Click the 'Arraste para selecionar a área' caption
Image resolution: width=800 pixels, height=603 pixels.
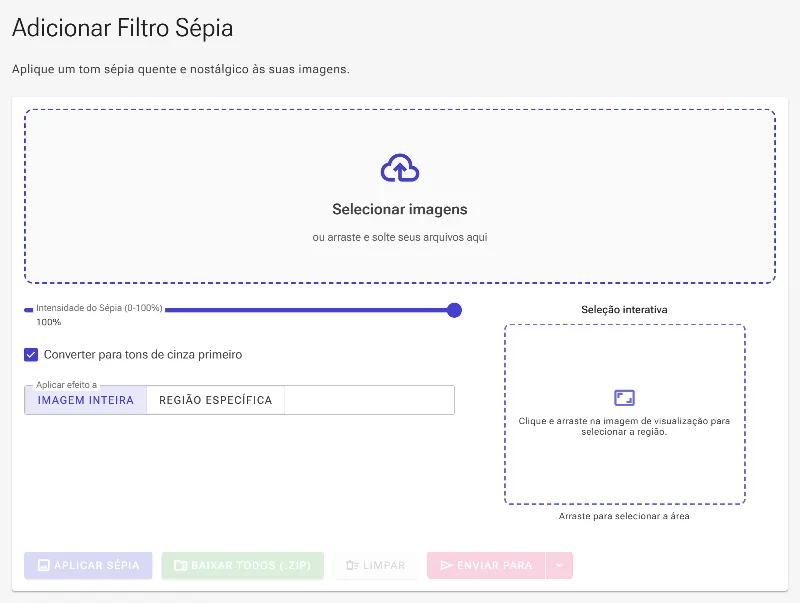click(624, 516)
